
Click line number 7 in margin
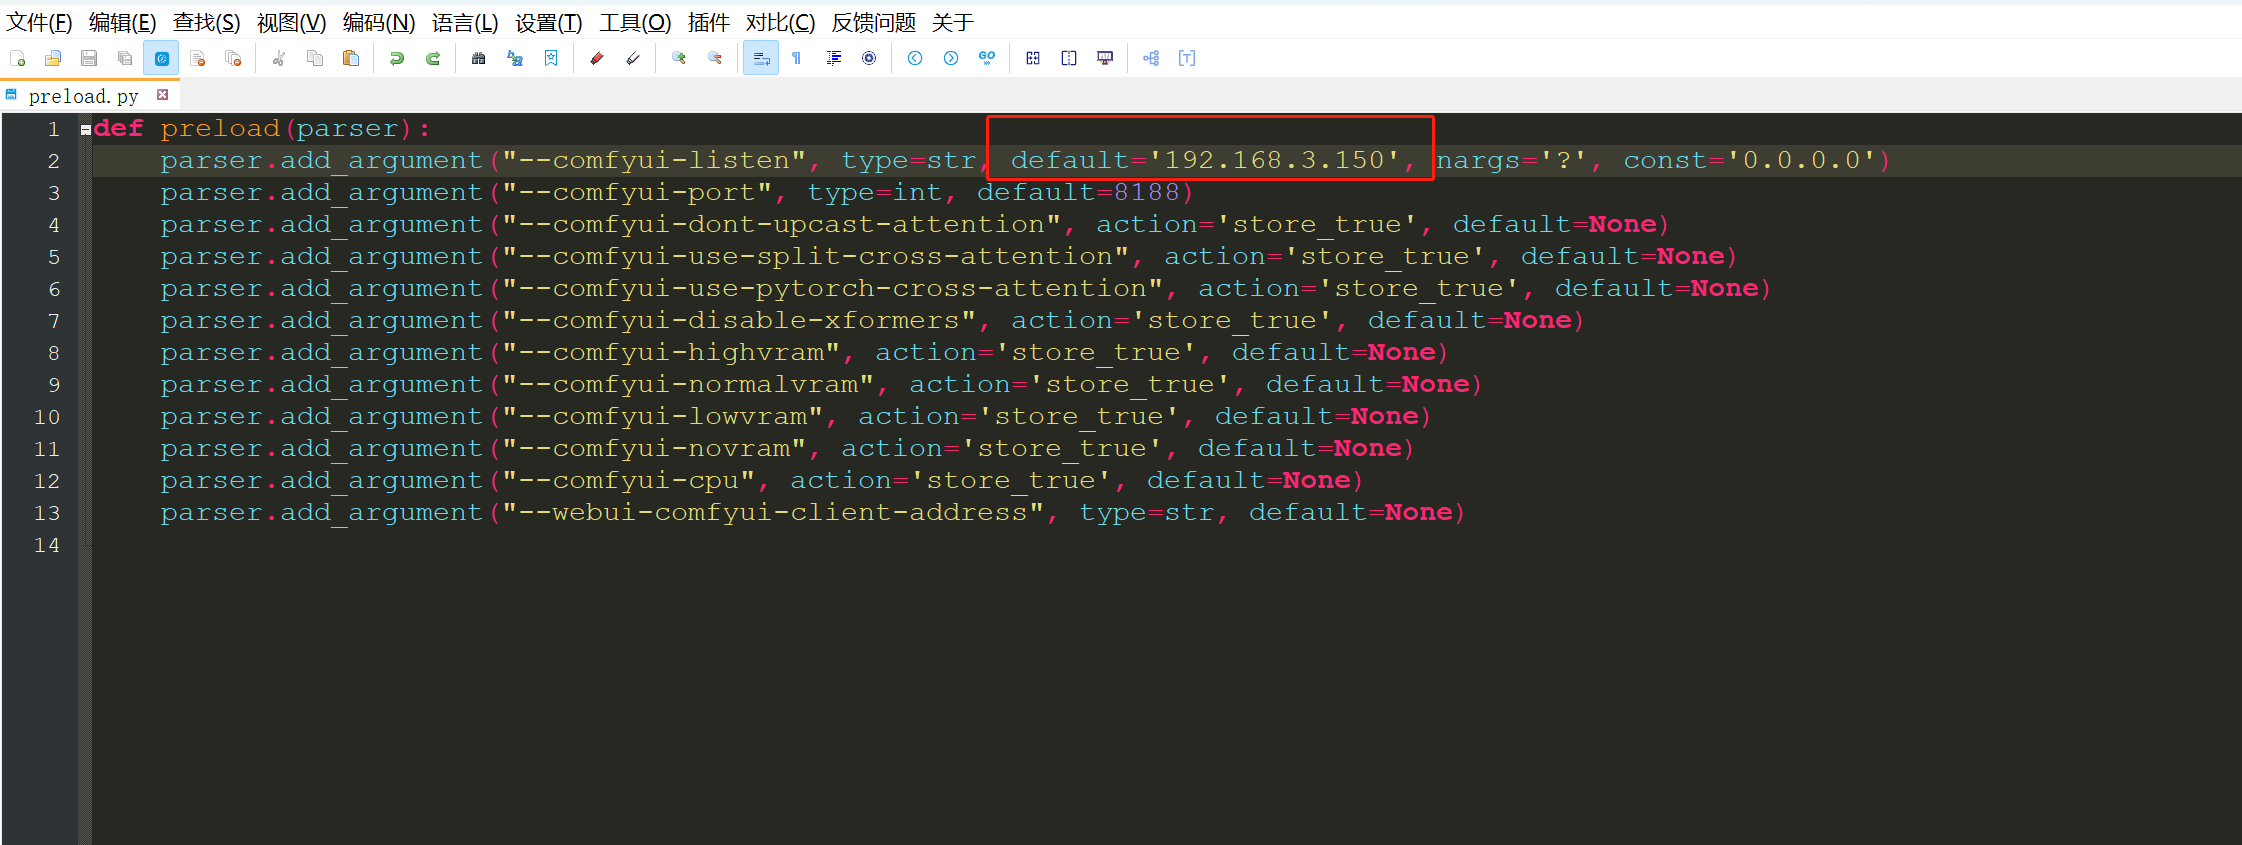coord(54,321)
